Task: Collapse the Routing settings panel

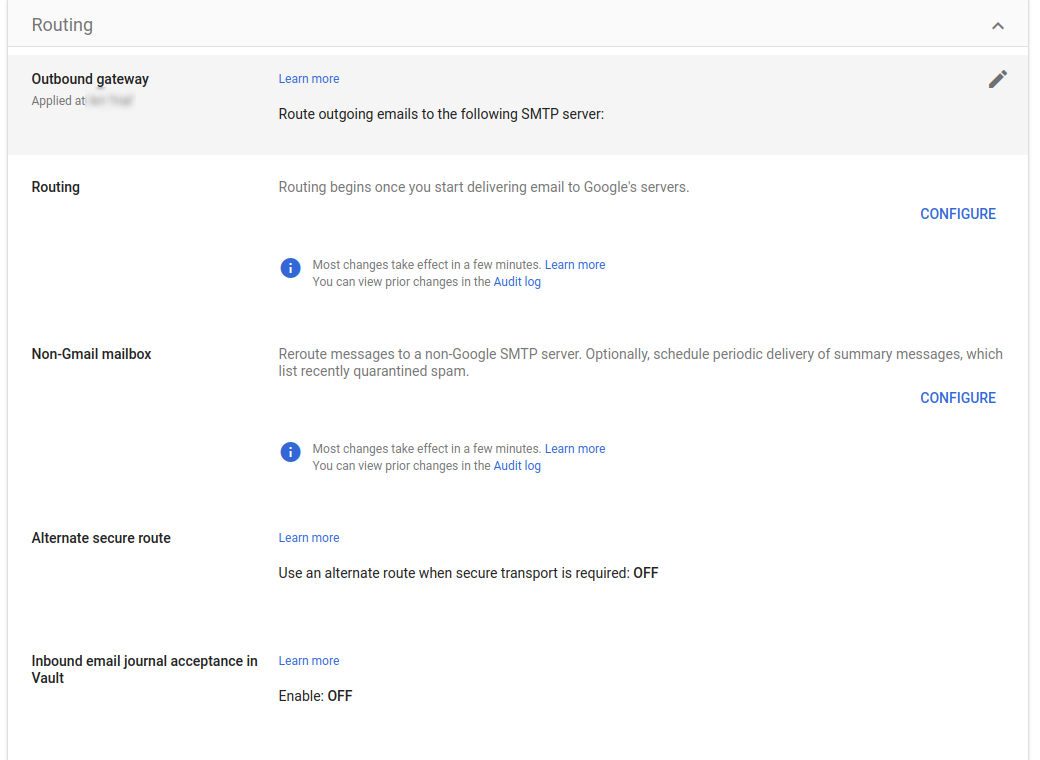Action: [x=997, y=25]
